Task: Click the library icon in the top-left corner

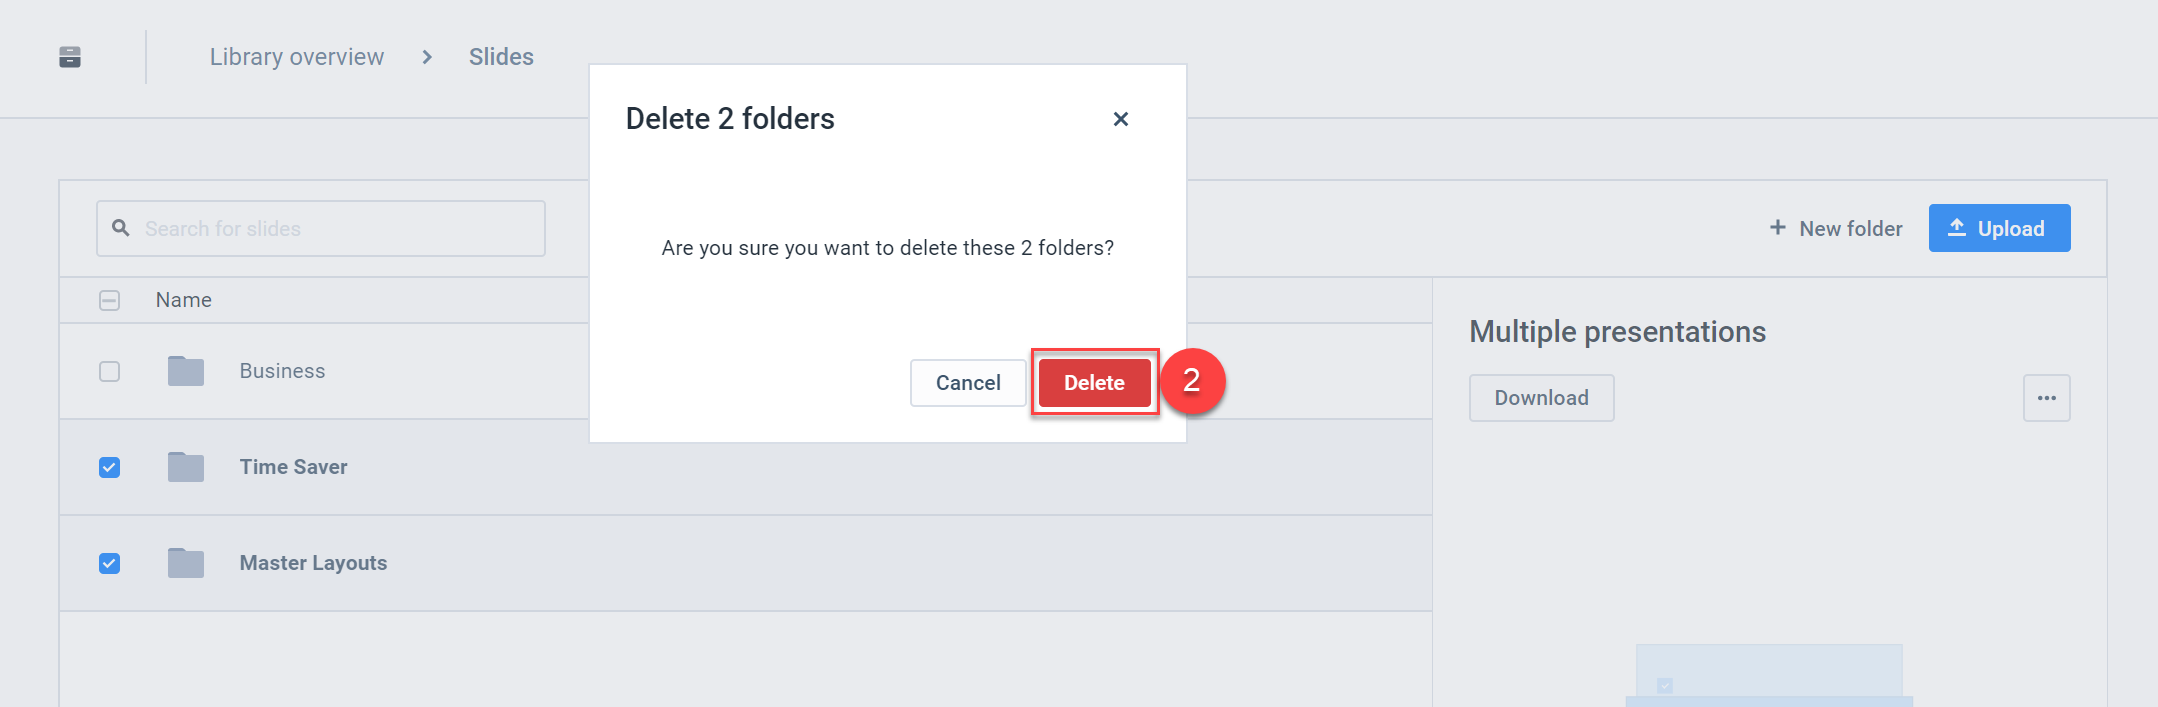Action: pos(70,57)
